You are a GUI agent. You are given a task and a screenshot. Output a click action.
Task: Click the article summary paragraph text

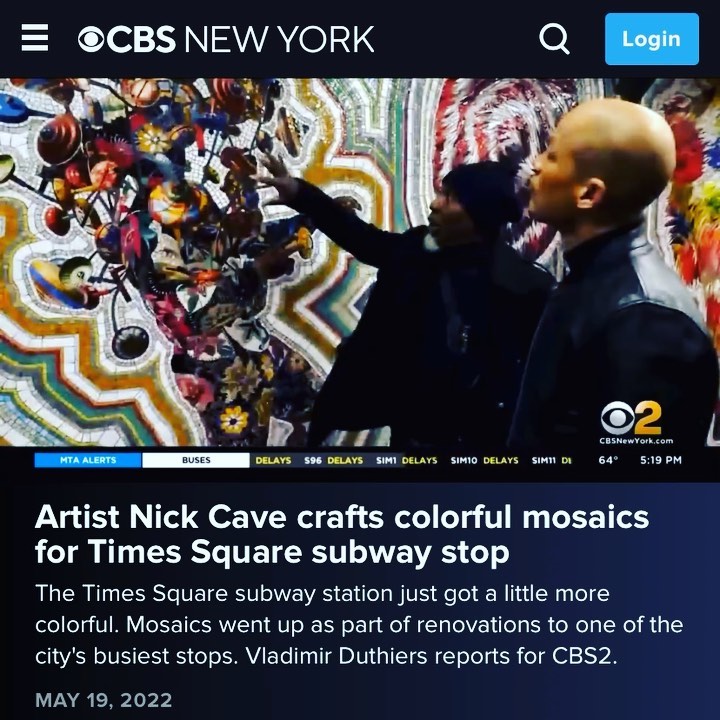359,624
